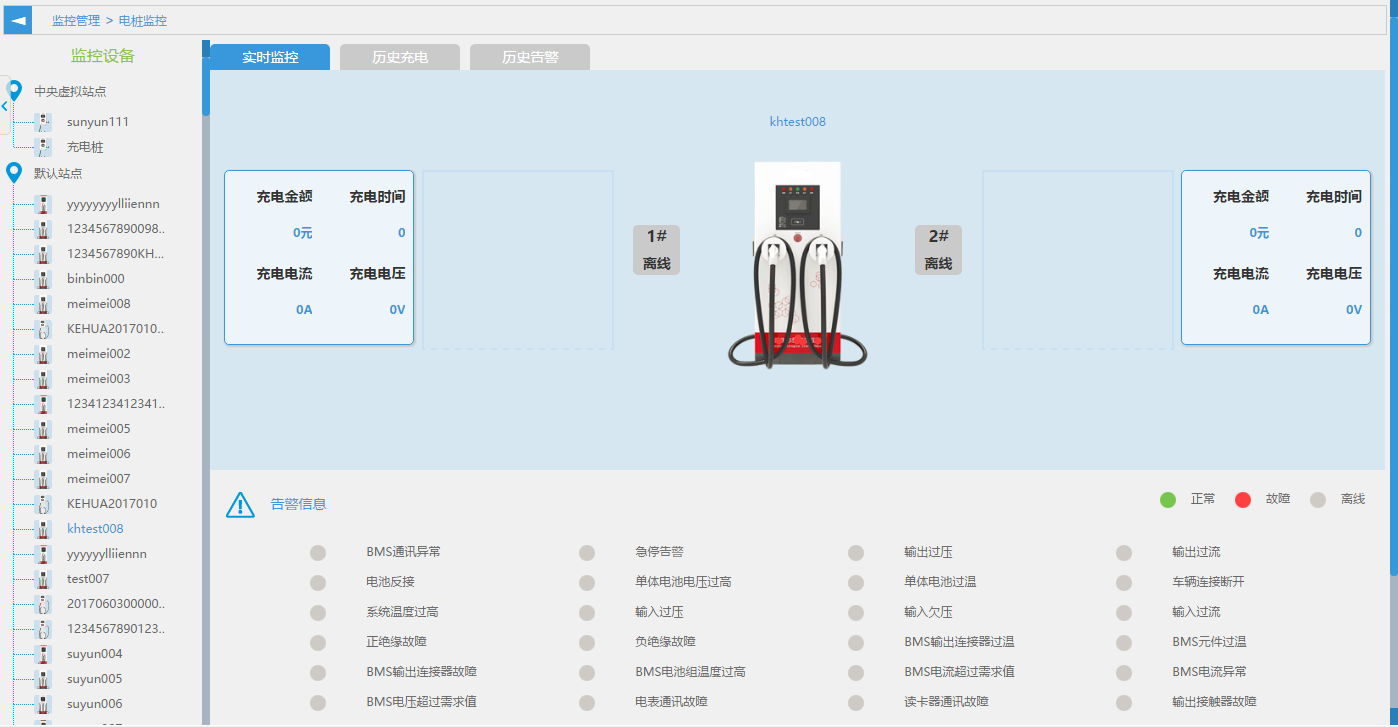Click charger icon beside 充电桩
This screenshot has width=1398, height=727.
[43, 147]
